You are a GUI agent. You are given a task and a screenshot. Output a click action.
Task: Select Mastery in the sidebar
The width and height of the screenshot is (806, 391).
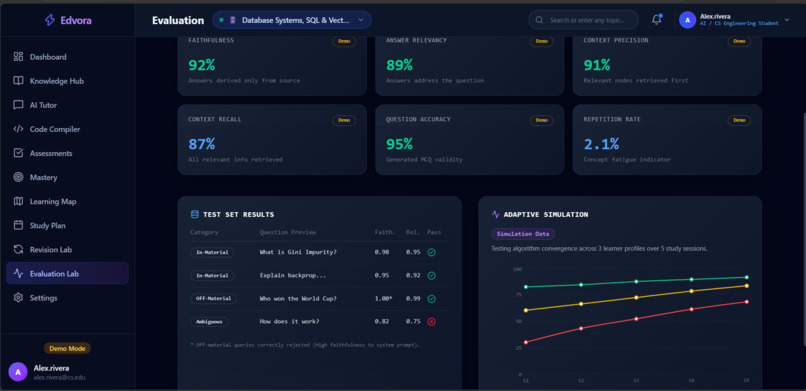tap(67, 177)
